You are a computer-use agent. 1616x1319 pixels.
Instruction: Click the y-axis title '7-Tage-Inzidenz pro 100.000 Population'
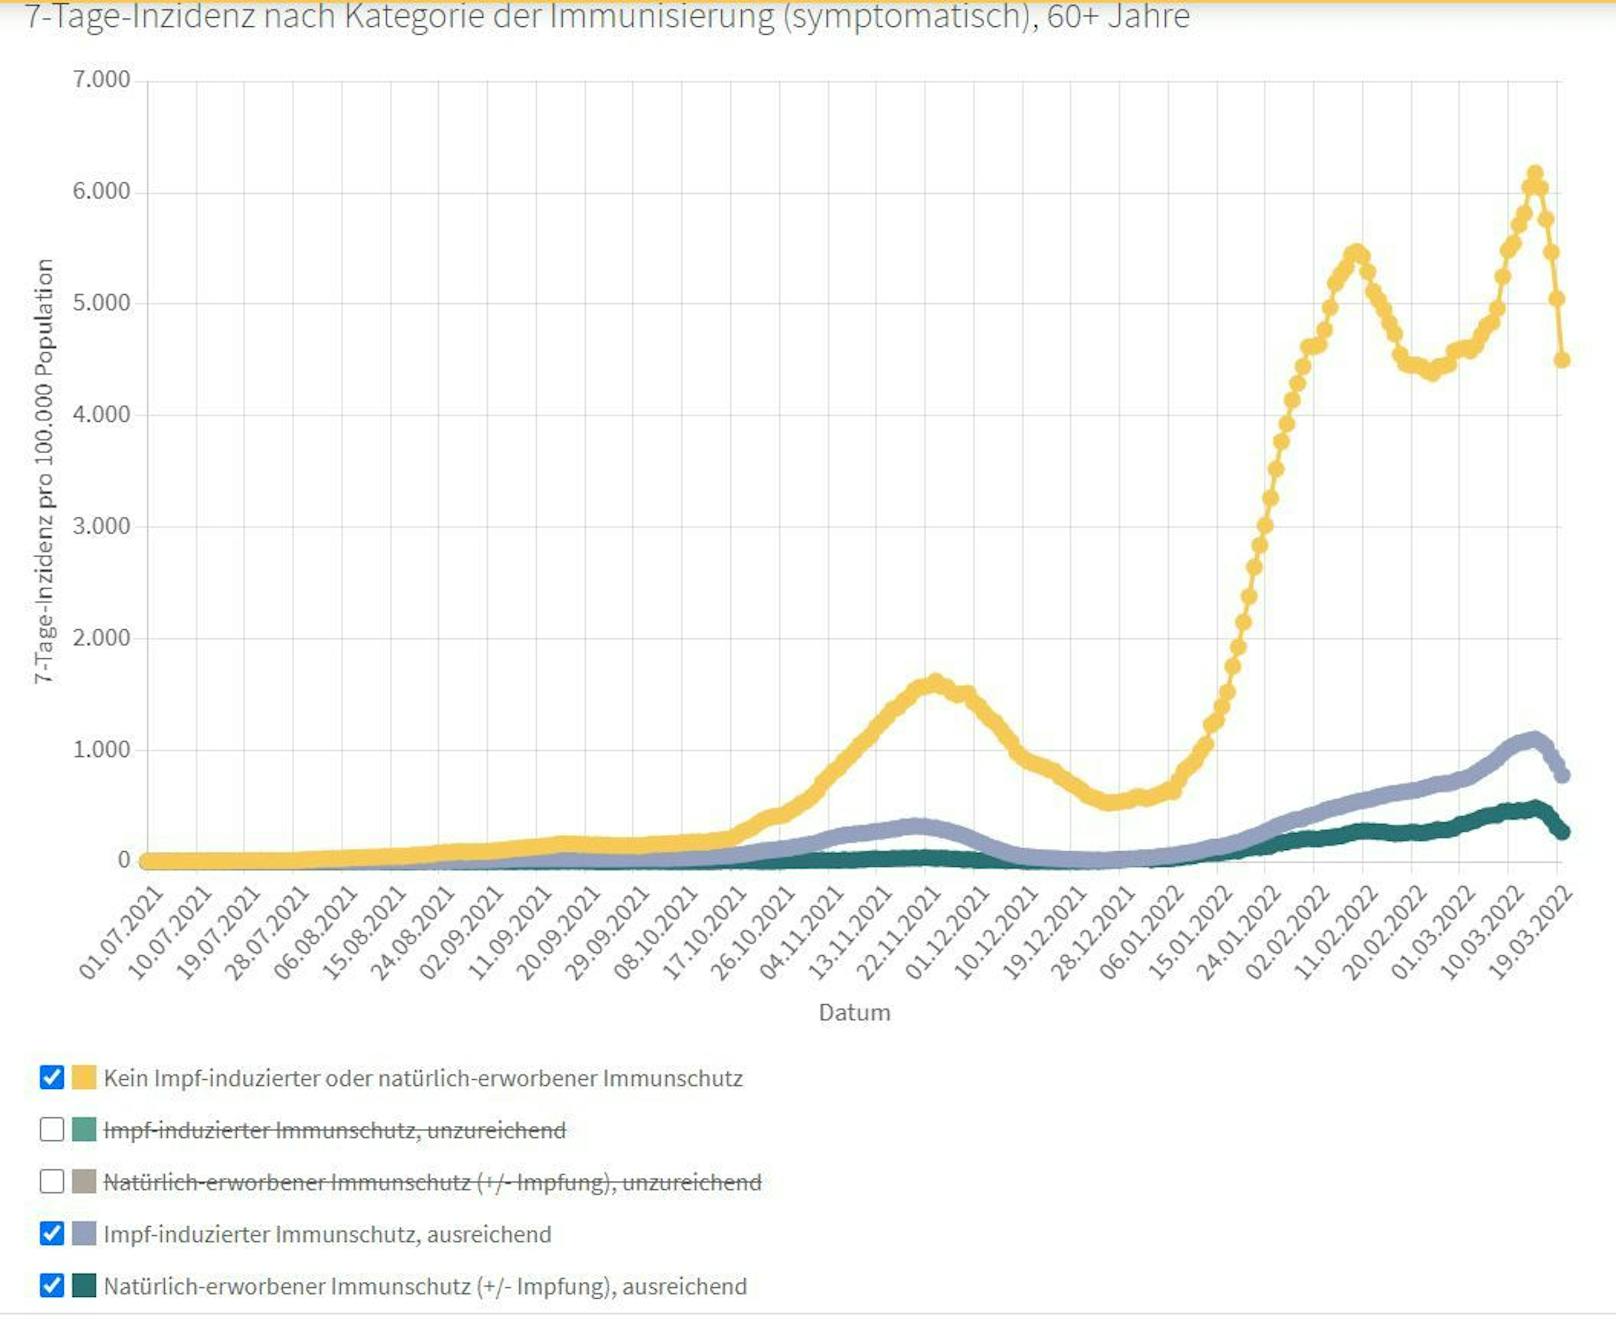click(x=44, y=471)
